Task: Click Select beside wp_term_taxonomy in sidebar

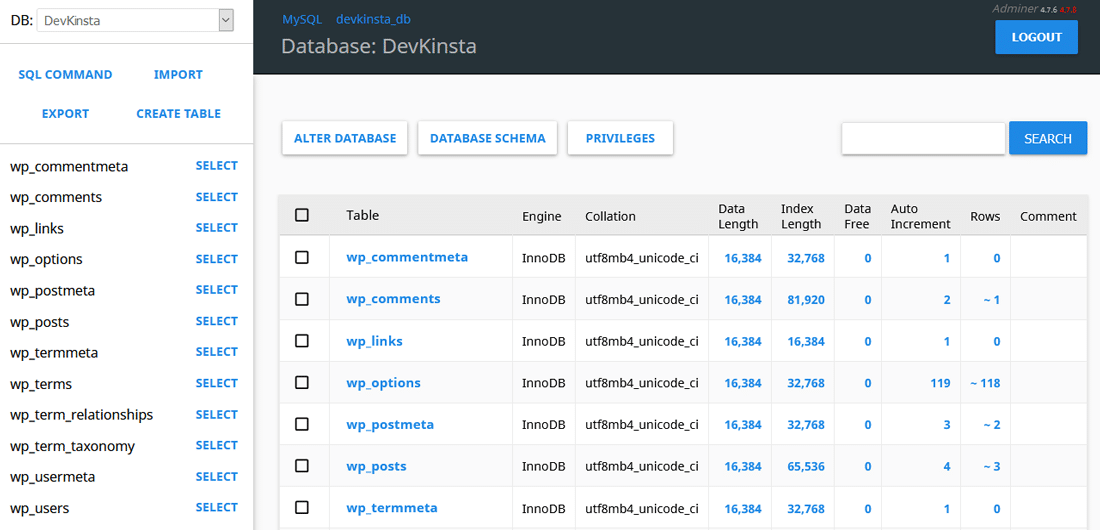Action: pos(216,446)
